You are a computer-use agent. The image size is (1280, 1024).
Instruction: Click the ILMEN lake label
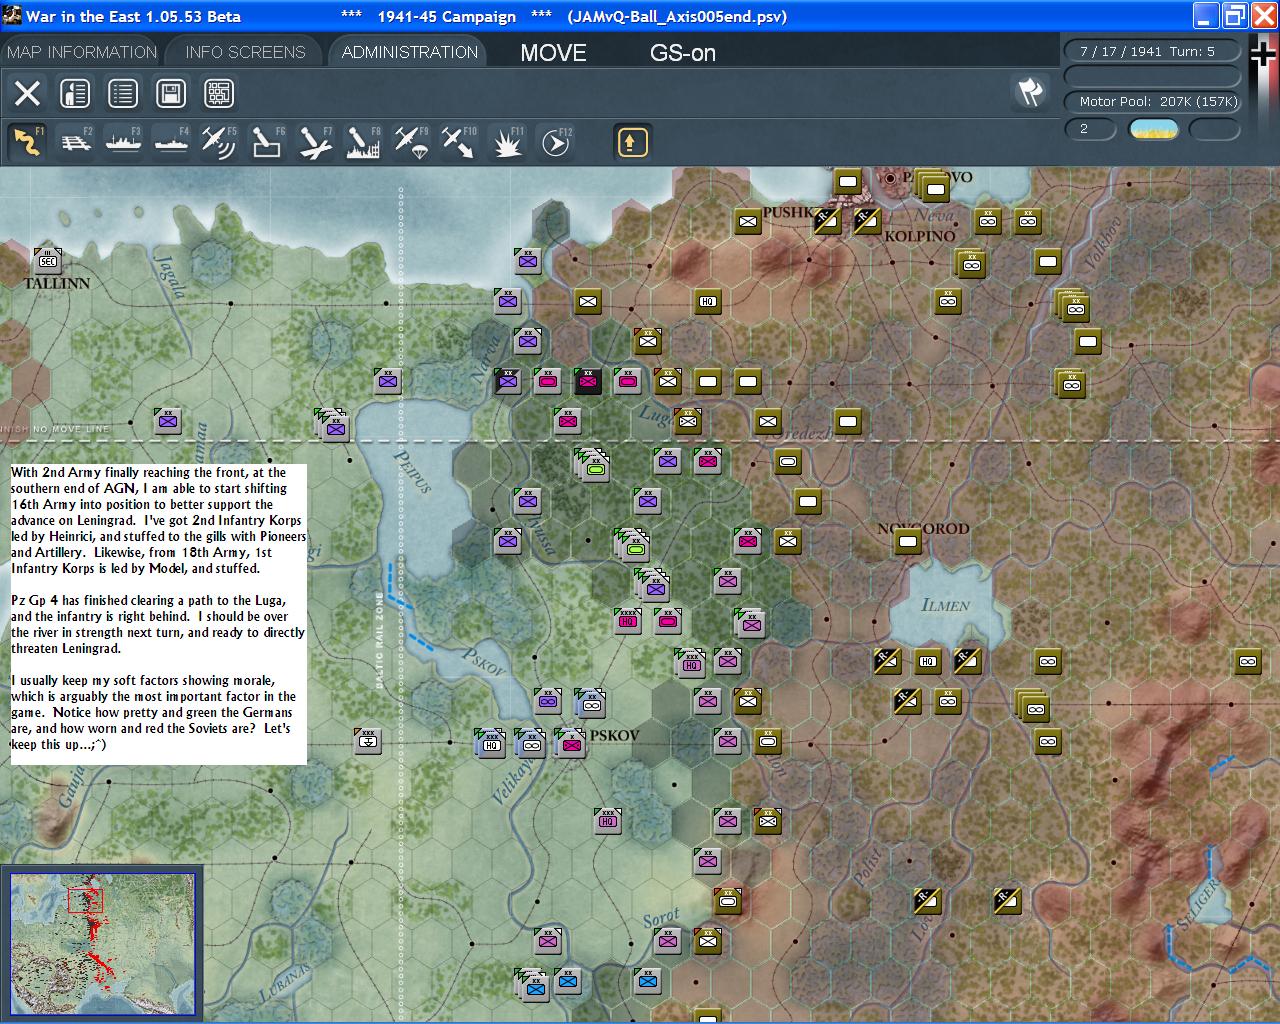(945, 605)
